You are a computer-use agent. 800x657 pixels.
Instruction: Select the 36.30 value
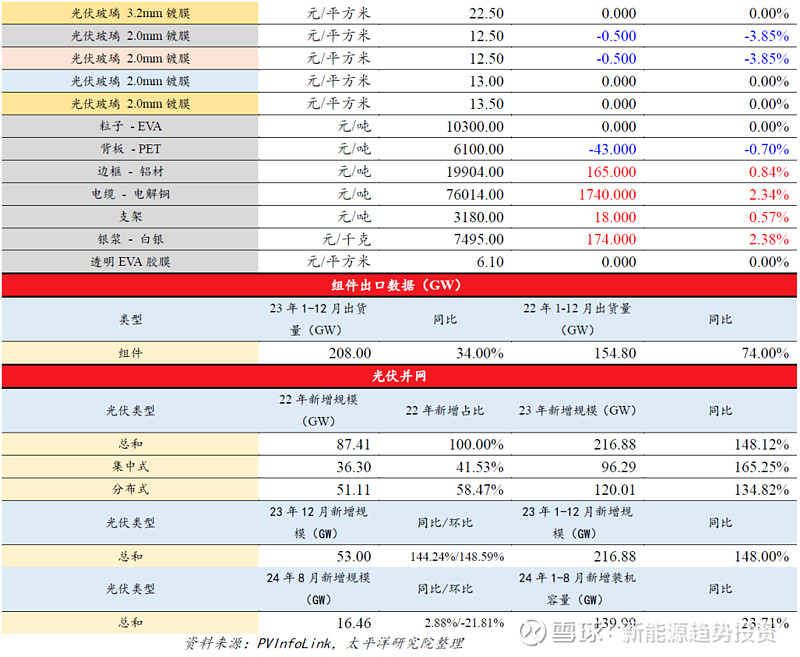pyautogui.click(x=353, y=467)
